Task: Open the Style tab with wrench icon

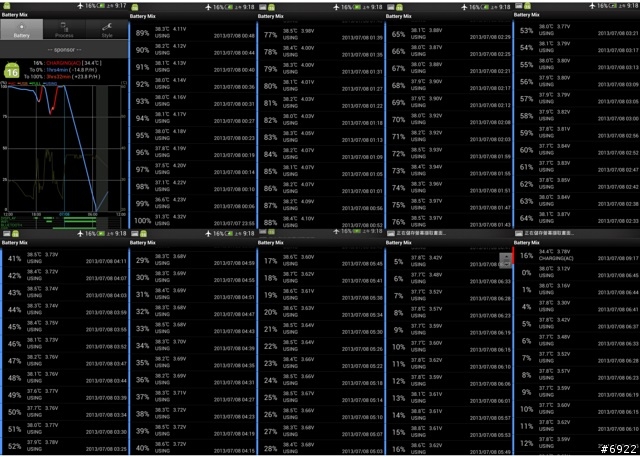Action: click(107, 29)
